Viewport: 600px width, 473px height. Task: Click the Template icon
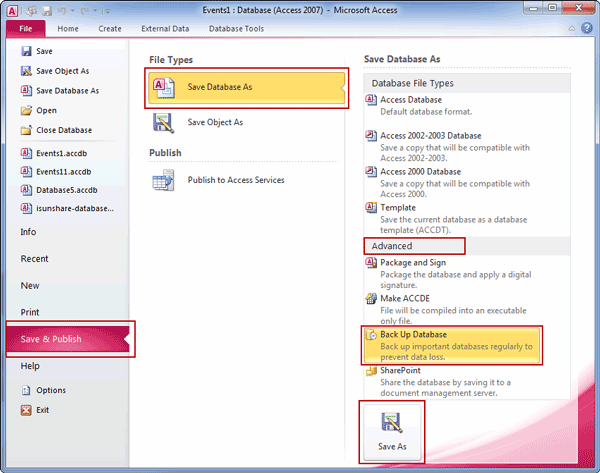[371, 207]
